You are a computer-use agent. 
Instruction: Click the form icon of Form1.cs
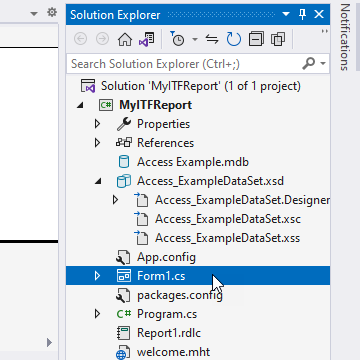124,276
